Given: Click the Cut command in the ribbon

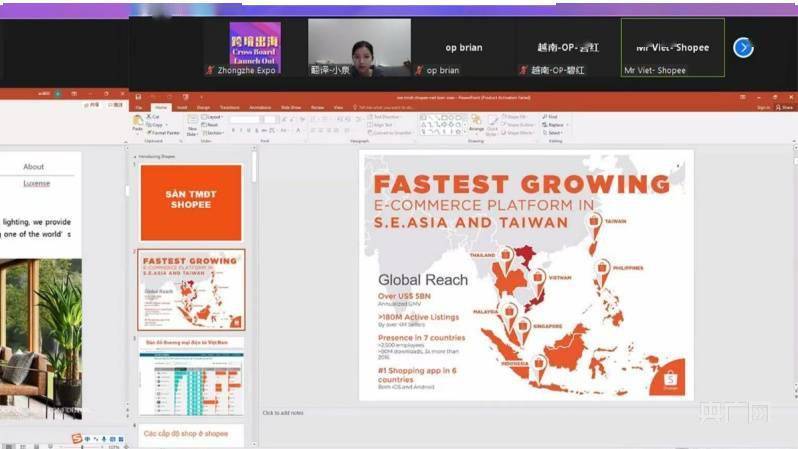Looking at the screenshot, I should pyautogui.click(x=153, y=116).
